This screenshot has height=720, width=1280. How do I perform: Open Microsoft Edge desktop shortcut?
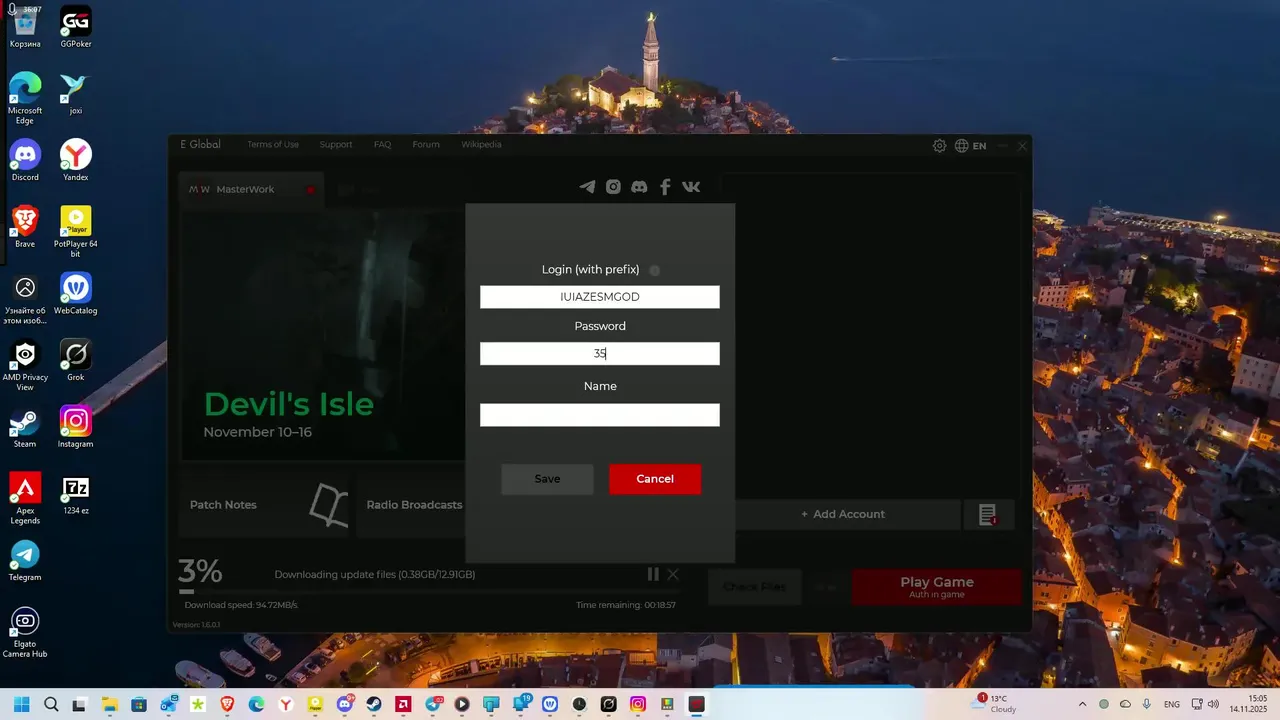25,99
